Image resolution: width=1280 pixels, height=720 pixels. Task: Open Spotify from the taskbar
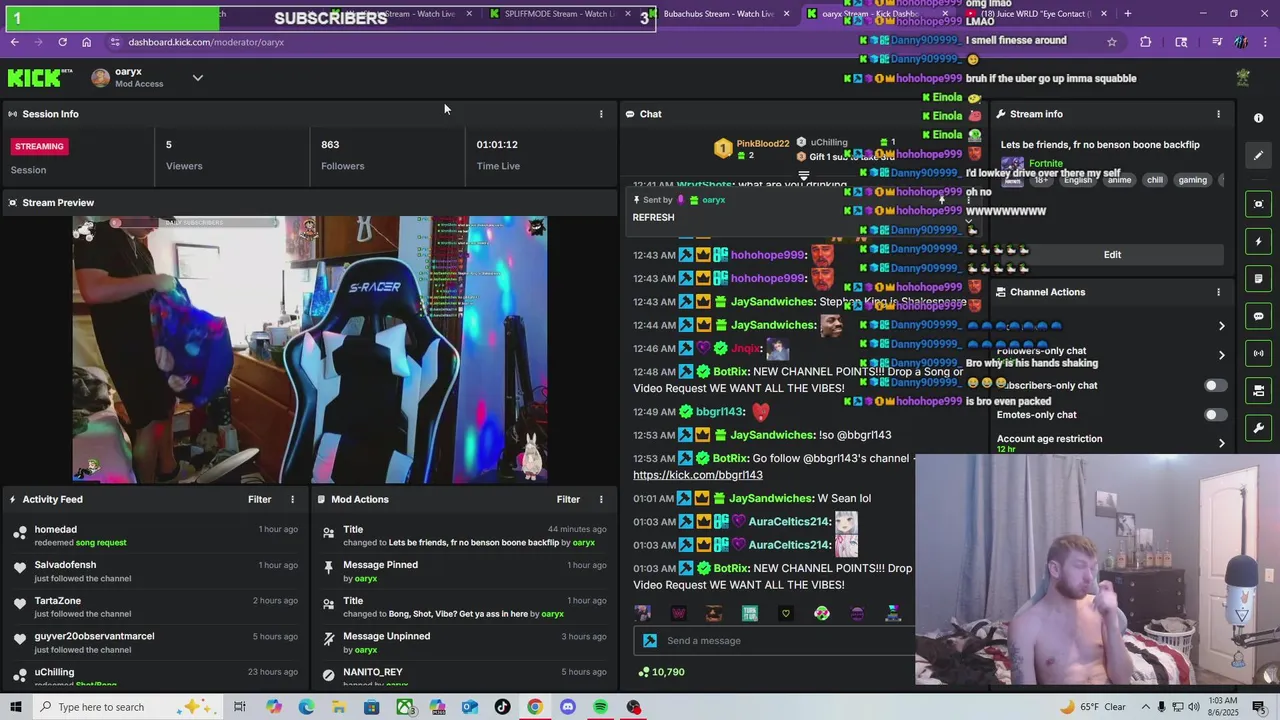(x=600, y=707)
